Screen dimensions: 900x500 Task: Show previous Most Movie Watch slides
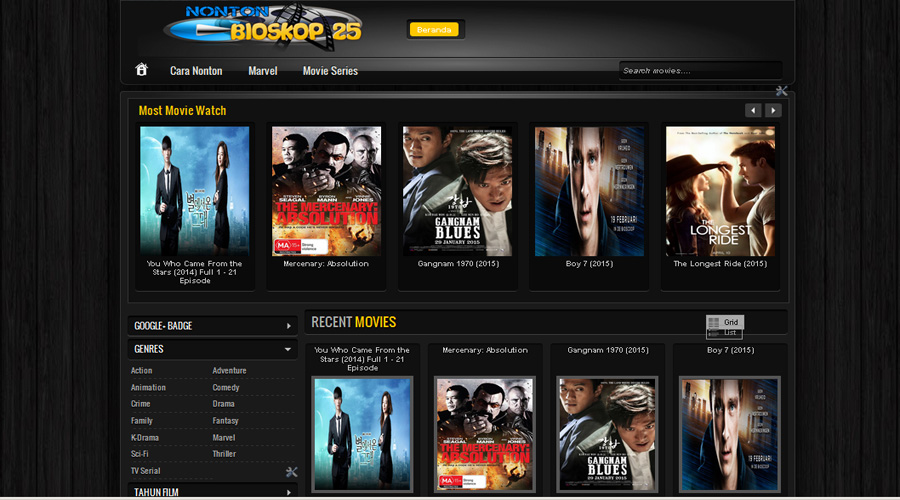(x=753, y=110)
